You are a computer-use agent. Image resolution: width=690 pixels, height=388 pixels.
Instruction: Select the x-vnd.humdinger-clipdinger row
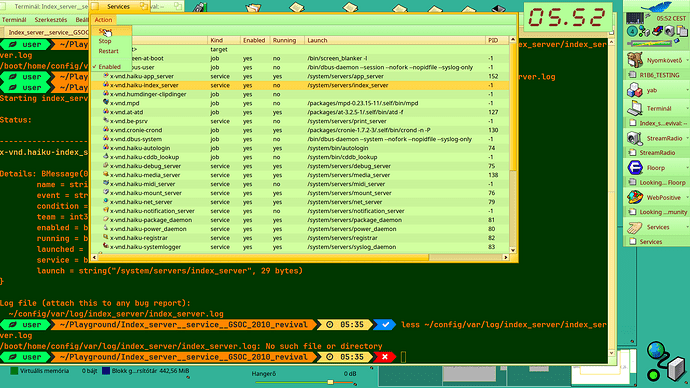click(x=300, y=94)
